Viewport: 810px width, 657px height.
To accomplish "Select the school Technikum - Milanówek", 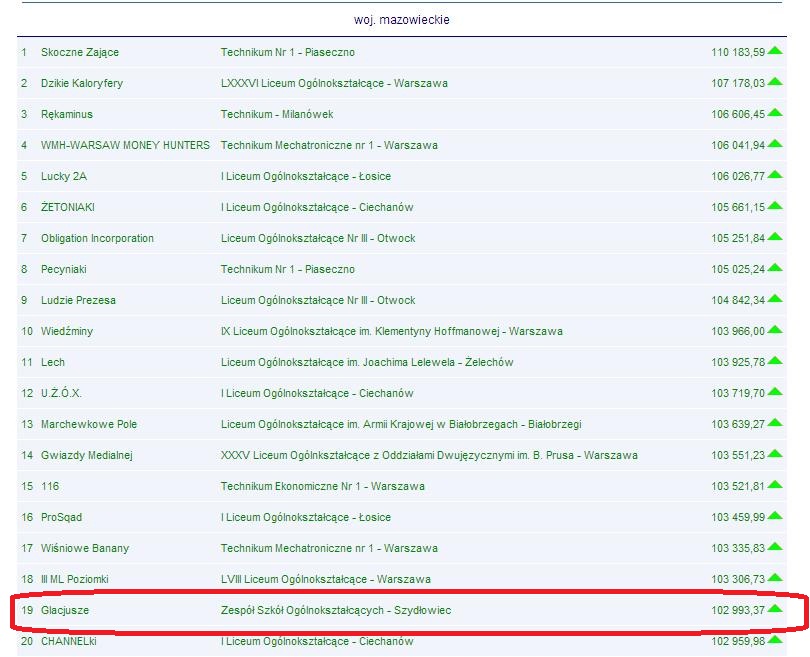I will (x=277, y=114).
